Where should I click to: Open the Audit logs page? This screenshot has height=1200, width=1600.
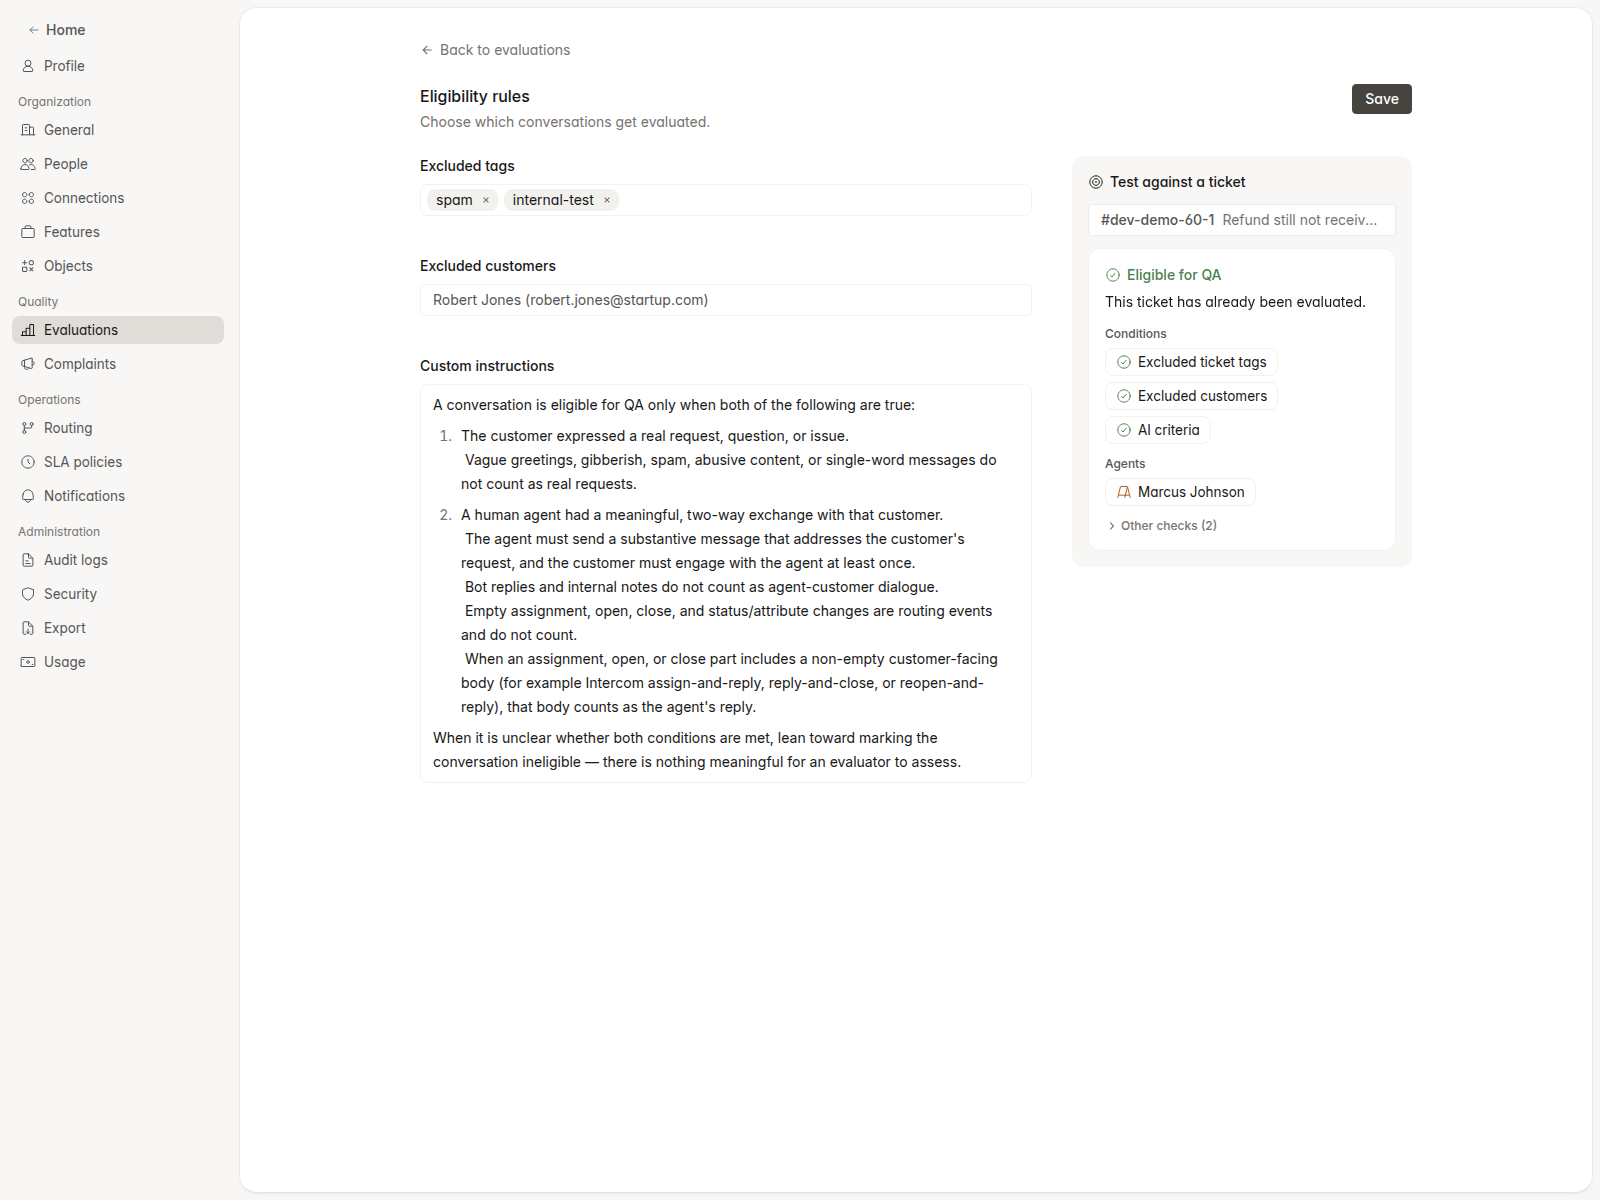(x=118, y=560)
